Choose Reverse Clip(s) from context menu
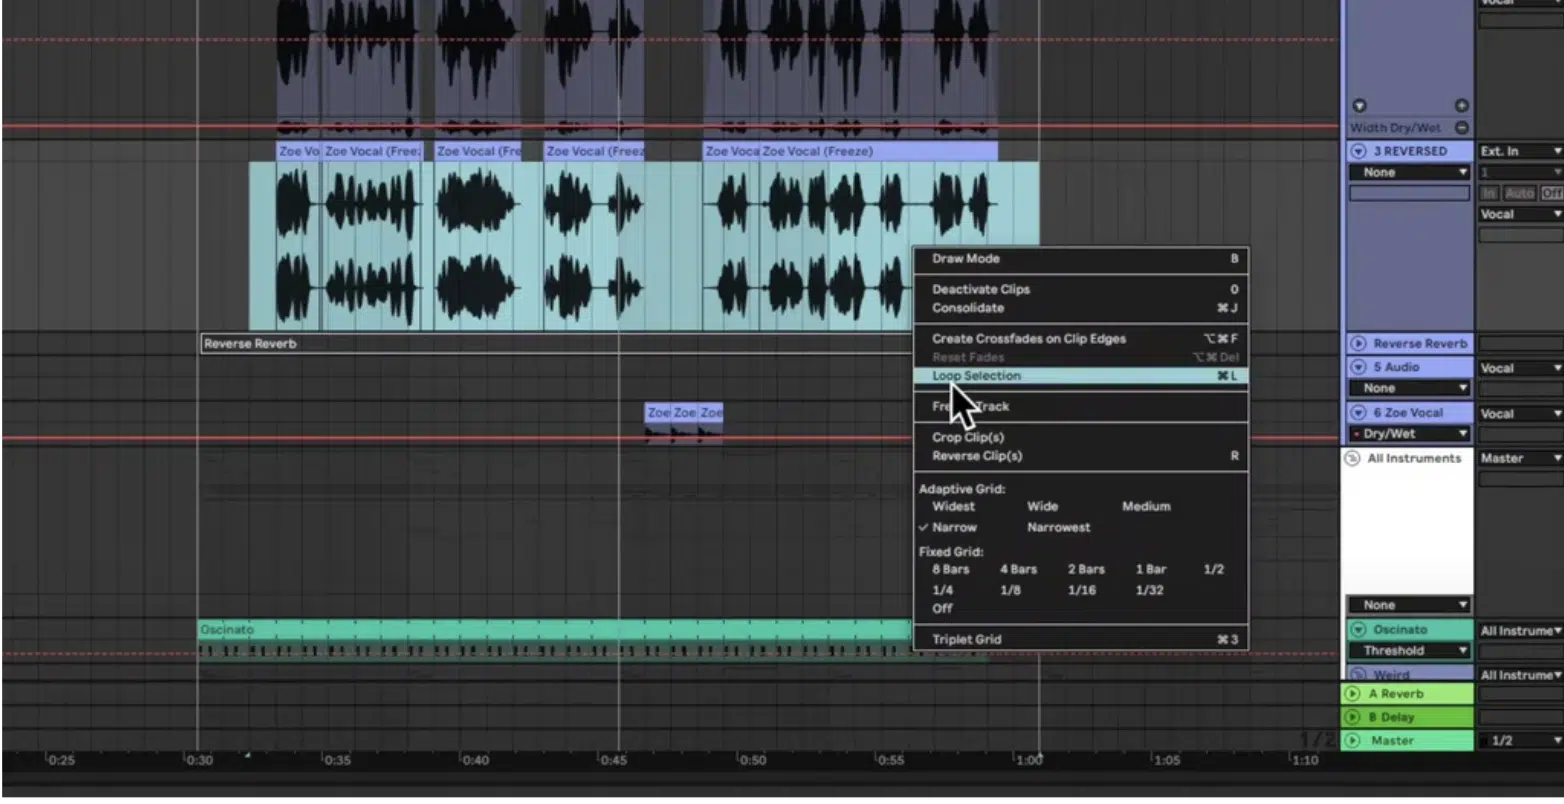 (x=1081, y=456)
